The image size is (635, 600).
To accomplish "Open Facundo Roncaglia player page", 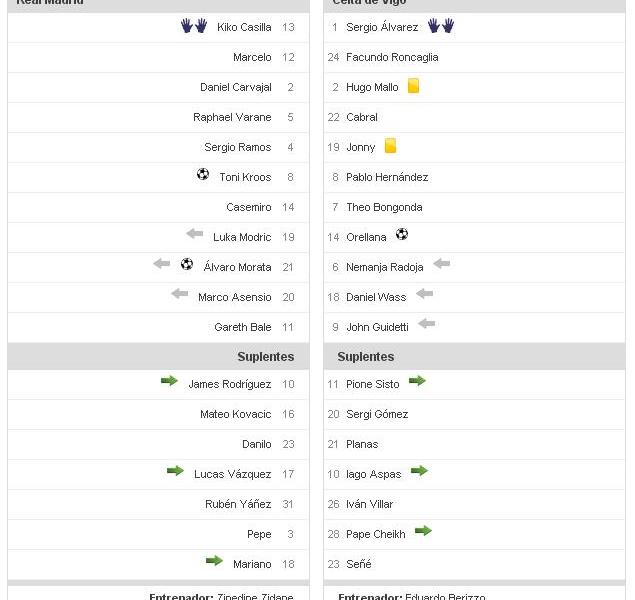I will click(392, 57).
